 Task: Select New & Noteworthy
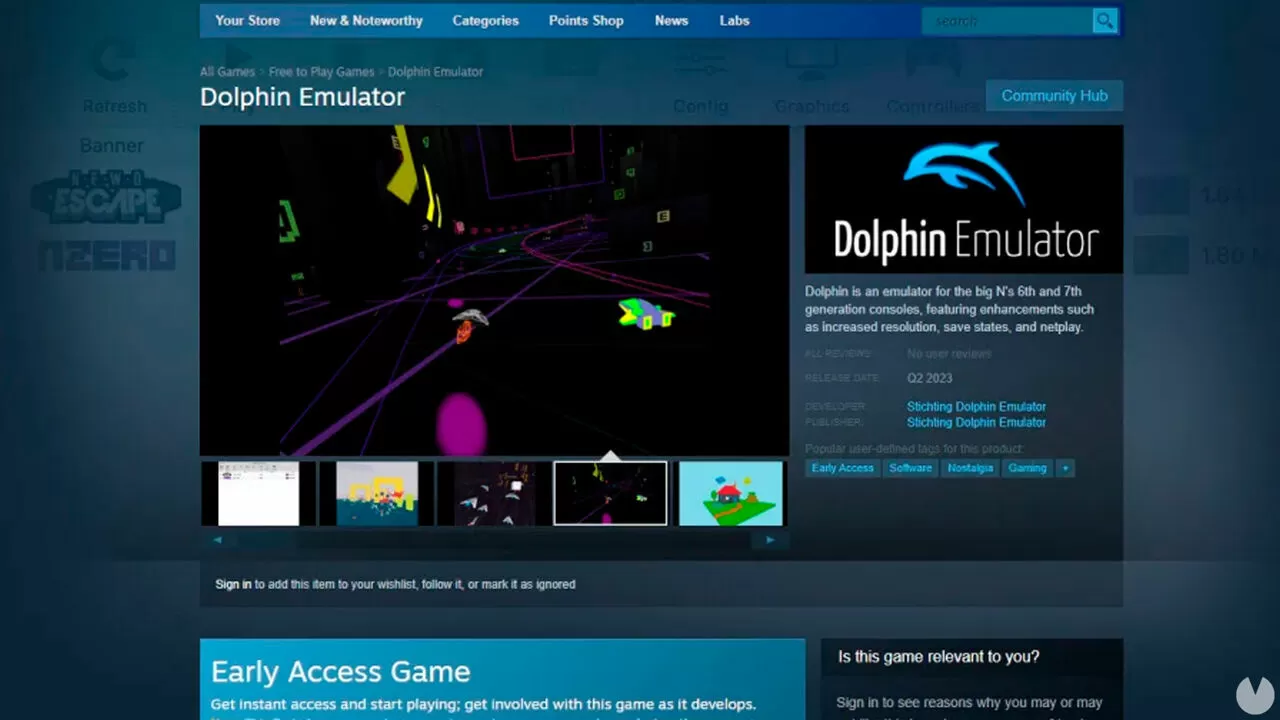point(366,20)
